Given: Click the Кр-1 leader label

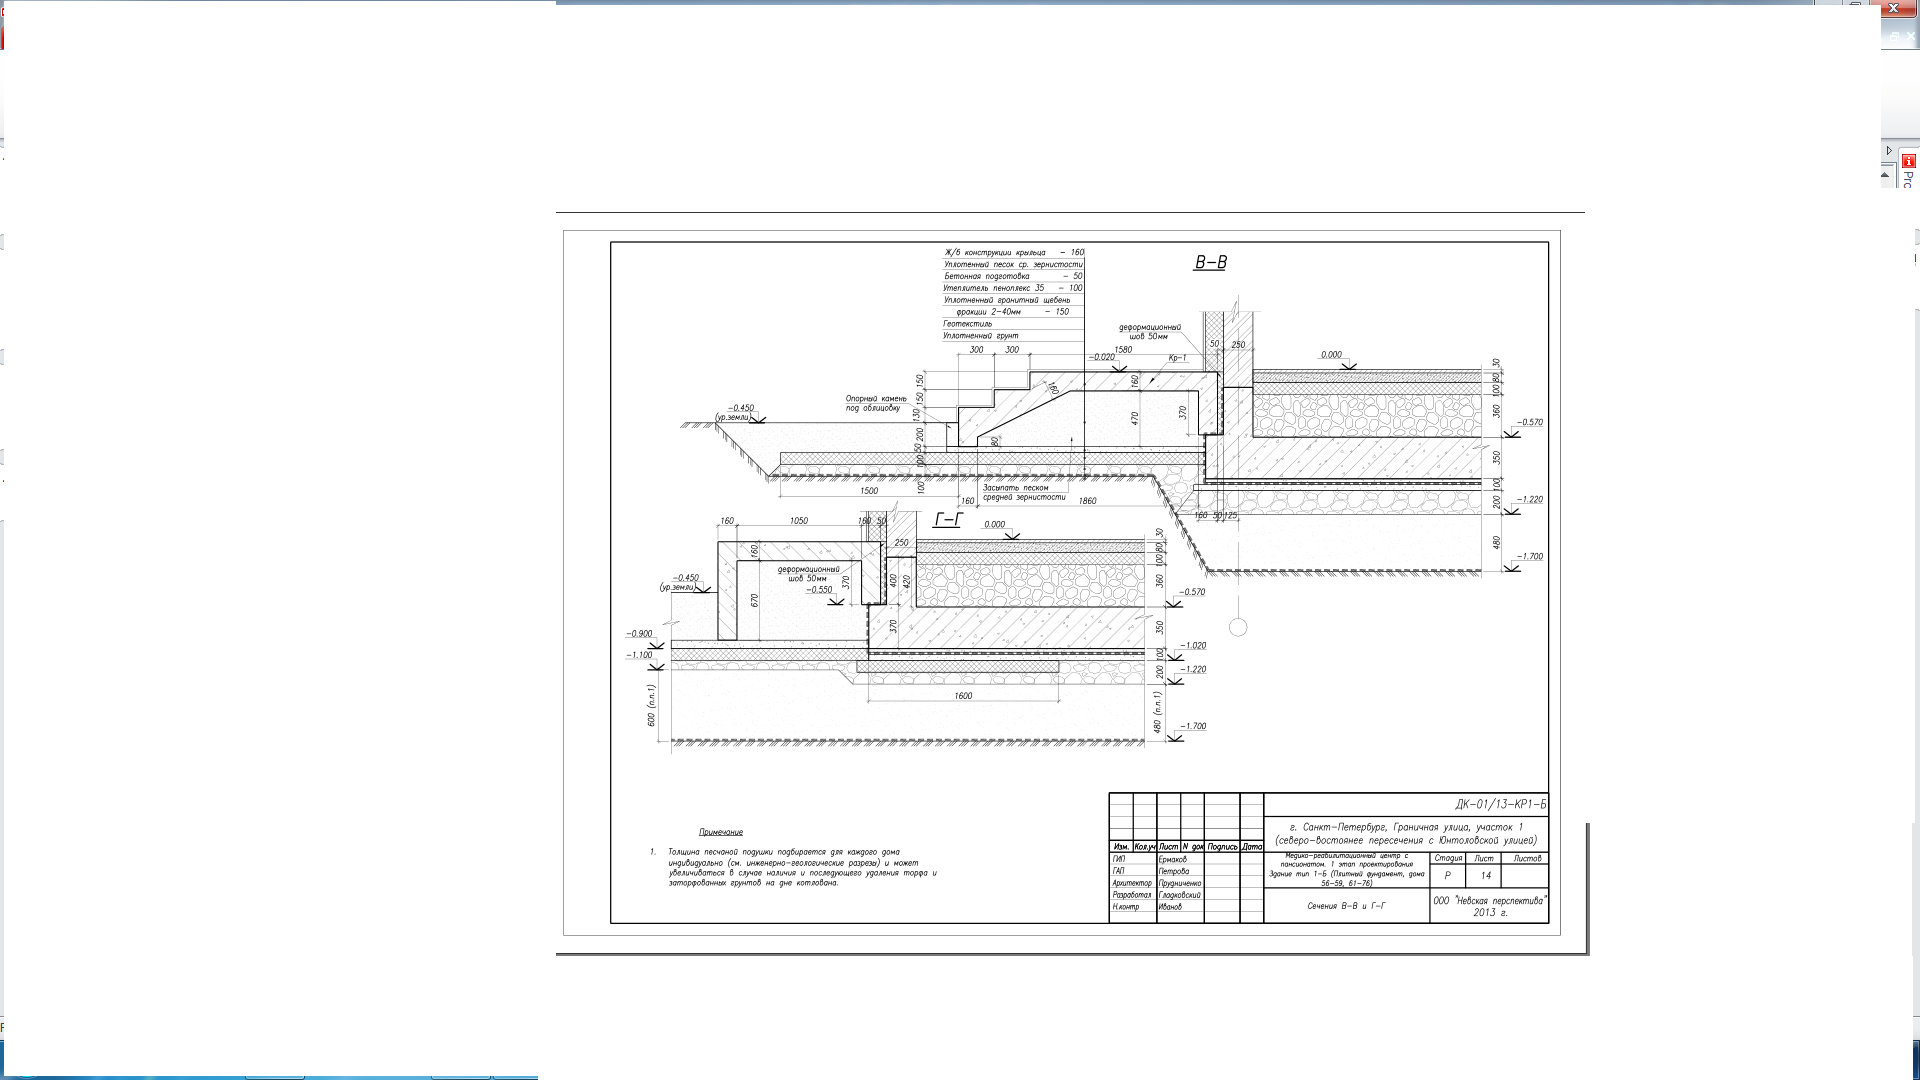Looking at the screenshot, I should [1177, 358].
